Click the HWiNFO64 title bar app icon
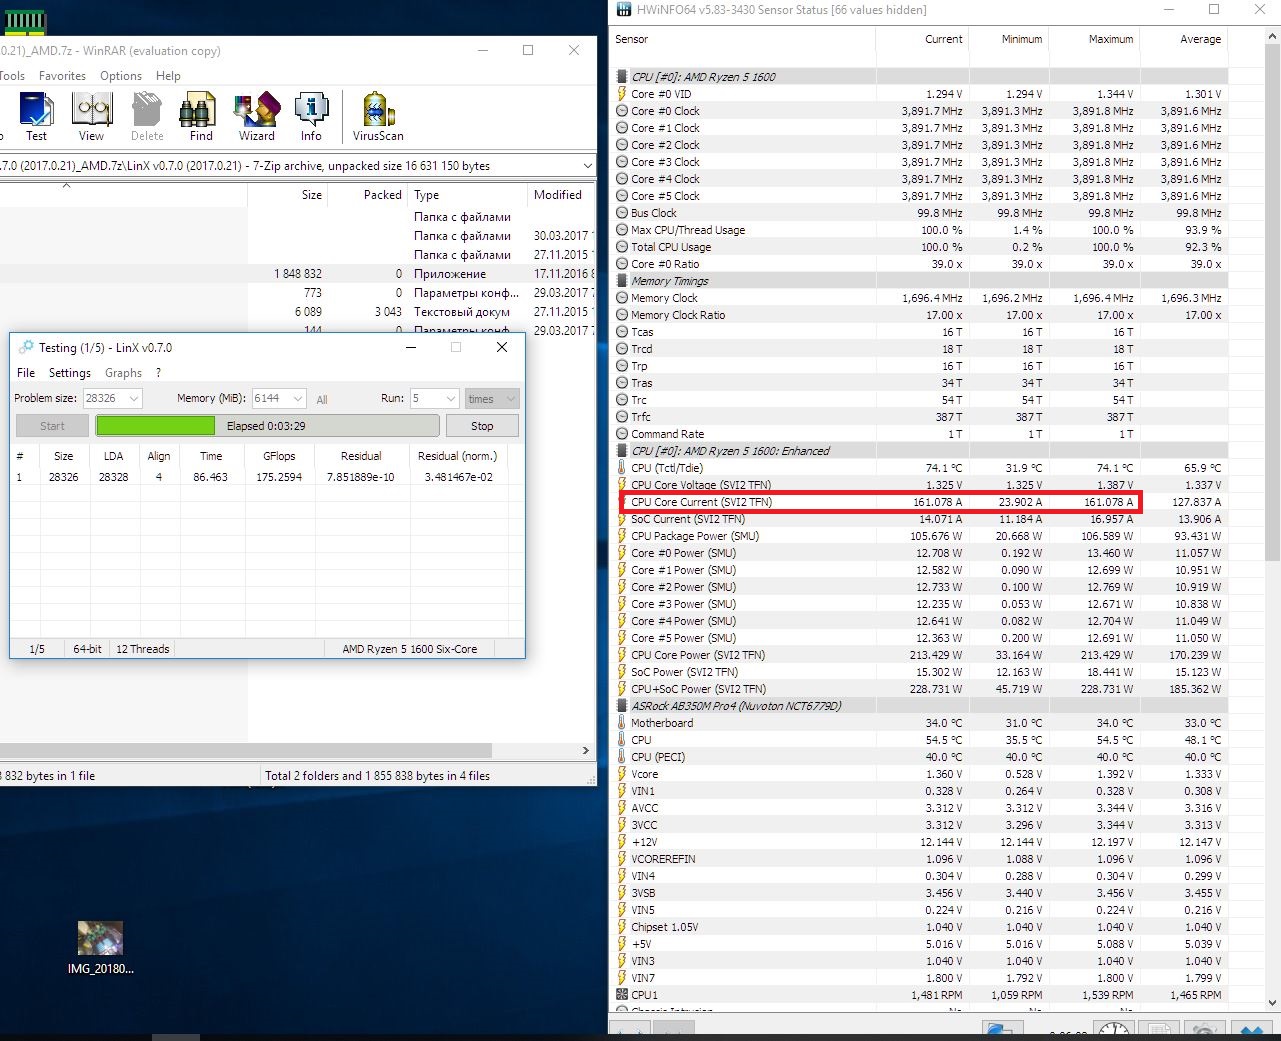The height and width of the screenshot is (1041, 1281). (x=624, y=10)
